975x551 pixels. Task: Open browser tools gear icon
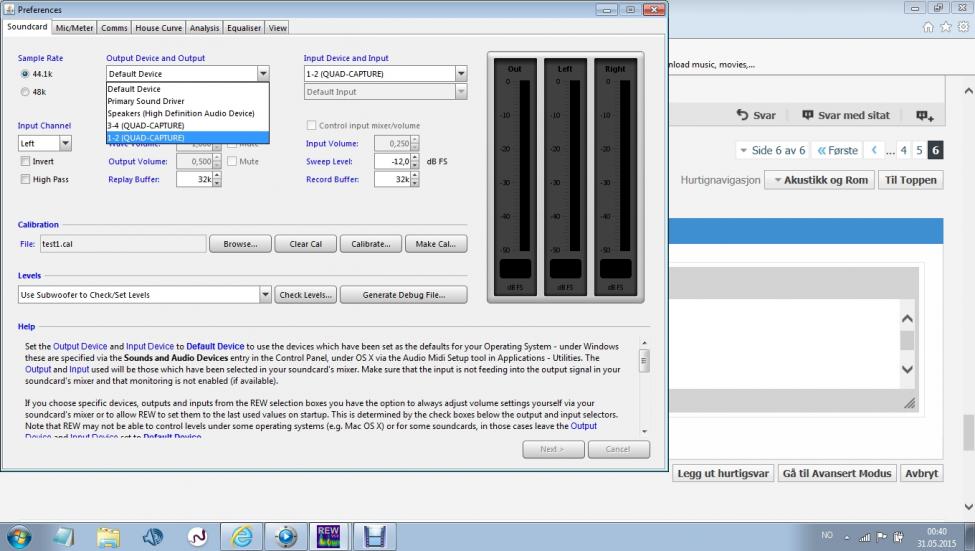[x=963, y=27]
